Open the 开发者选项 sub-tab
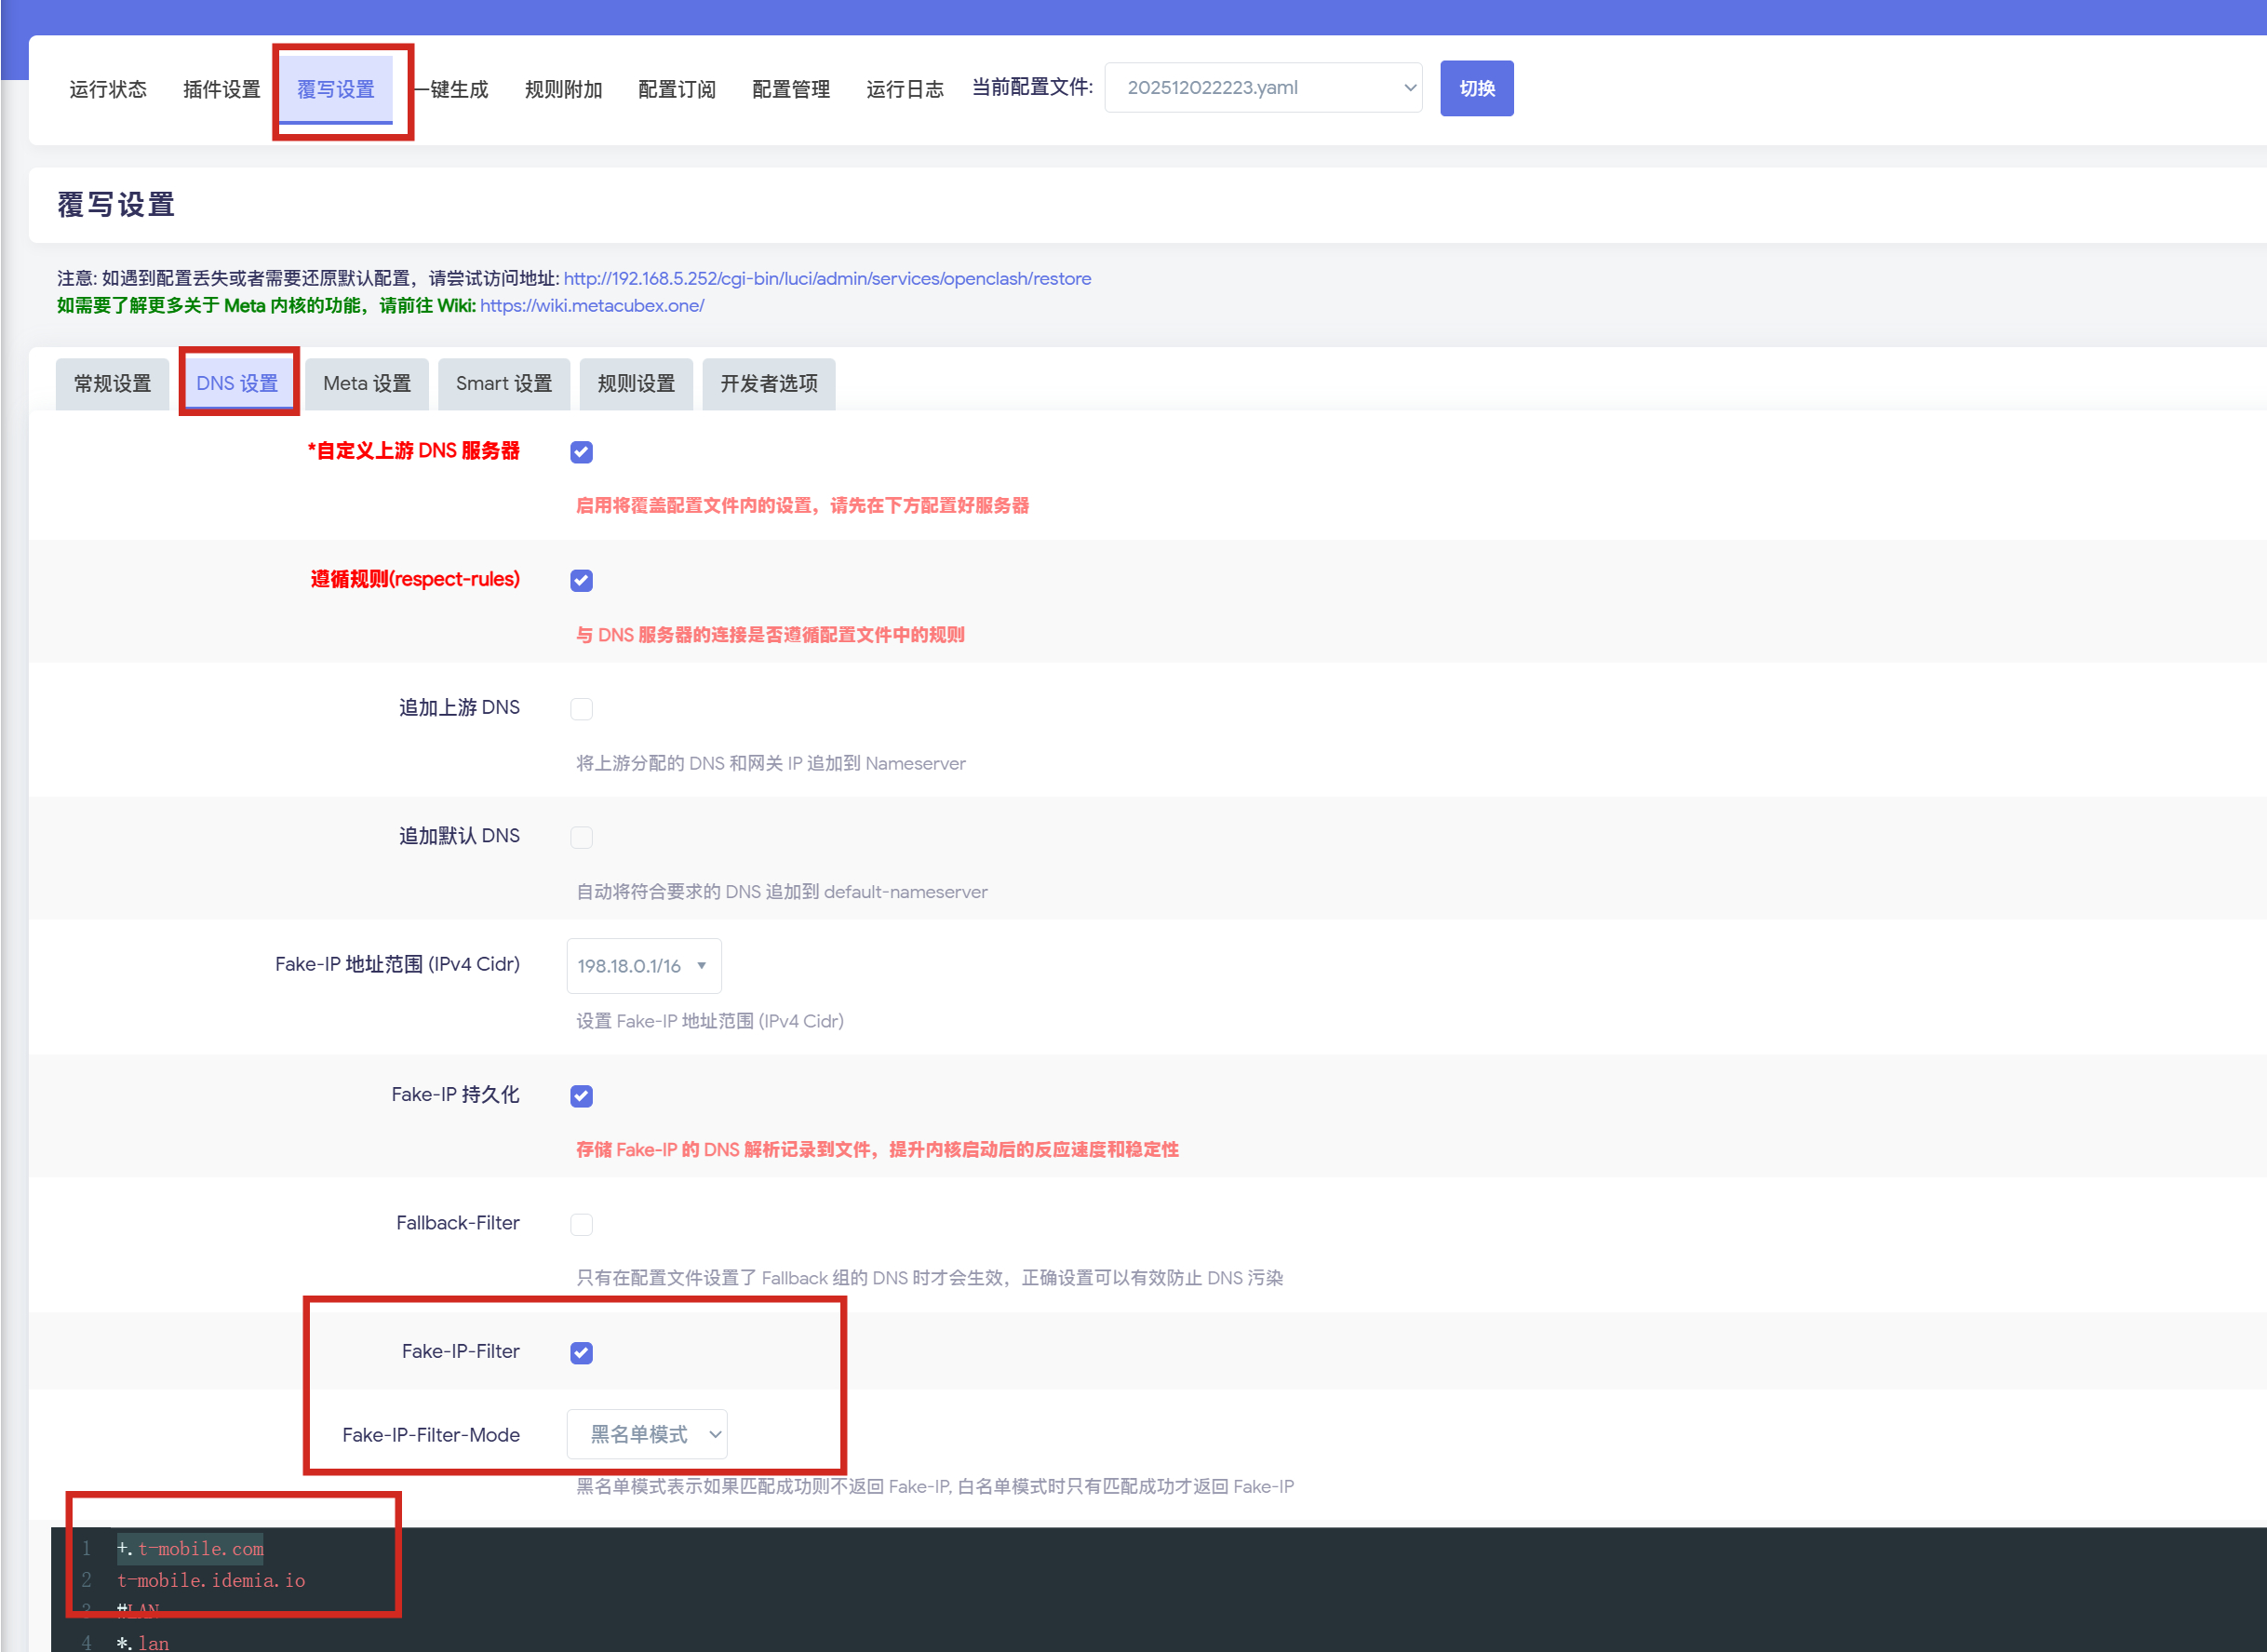The width and height of the screenshot is (2267, 1652). [768, 384]
